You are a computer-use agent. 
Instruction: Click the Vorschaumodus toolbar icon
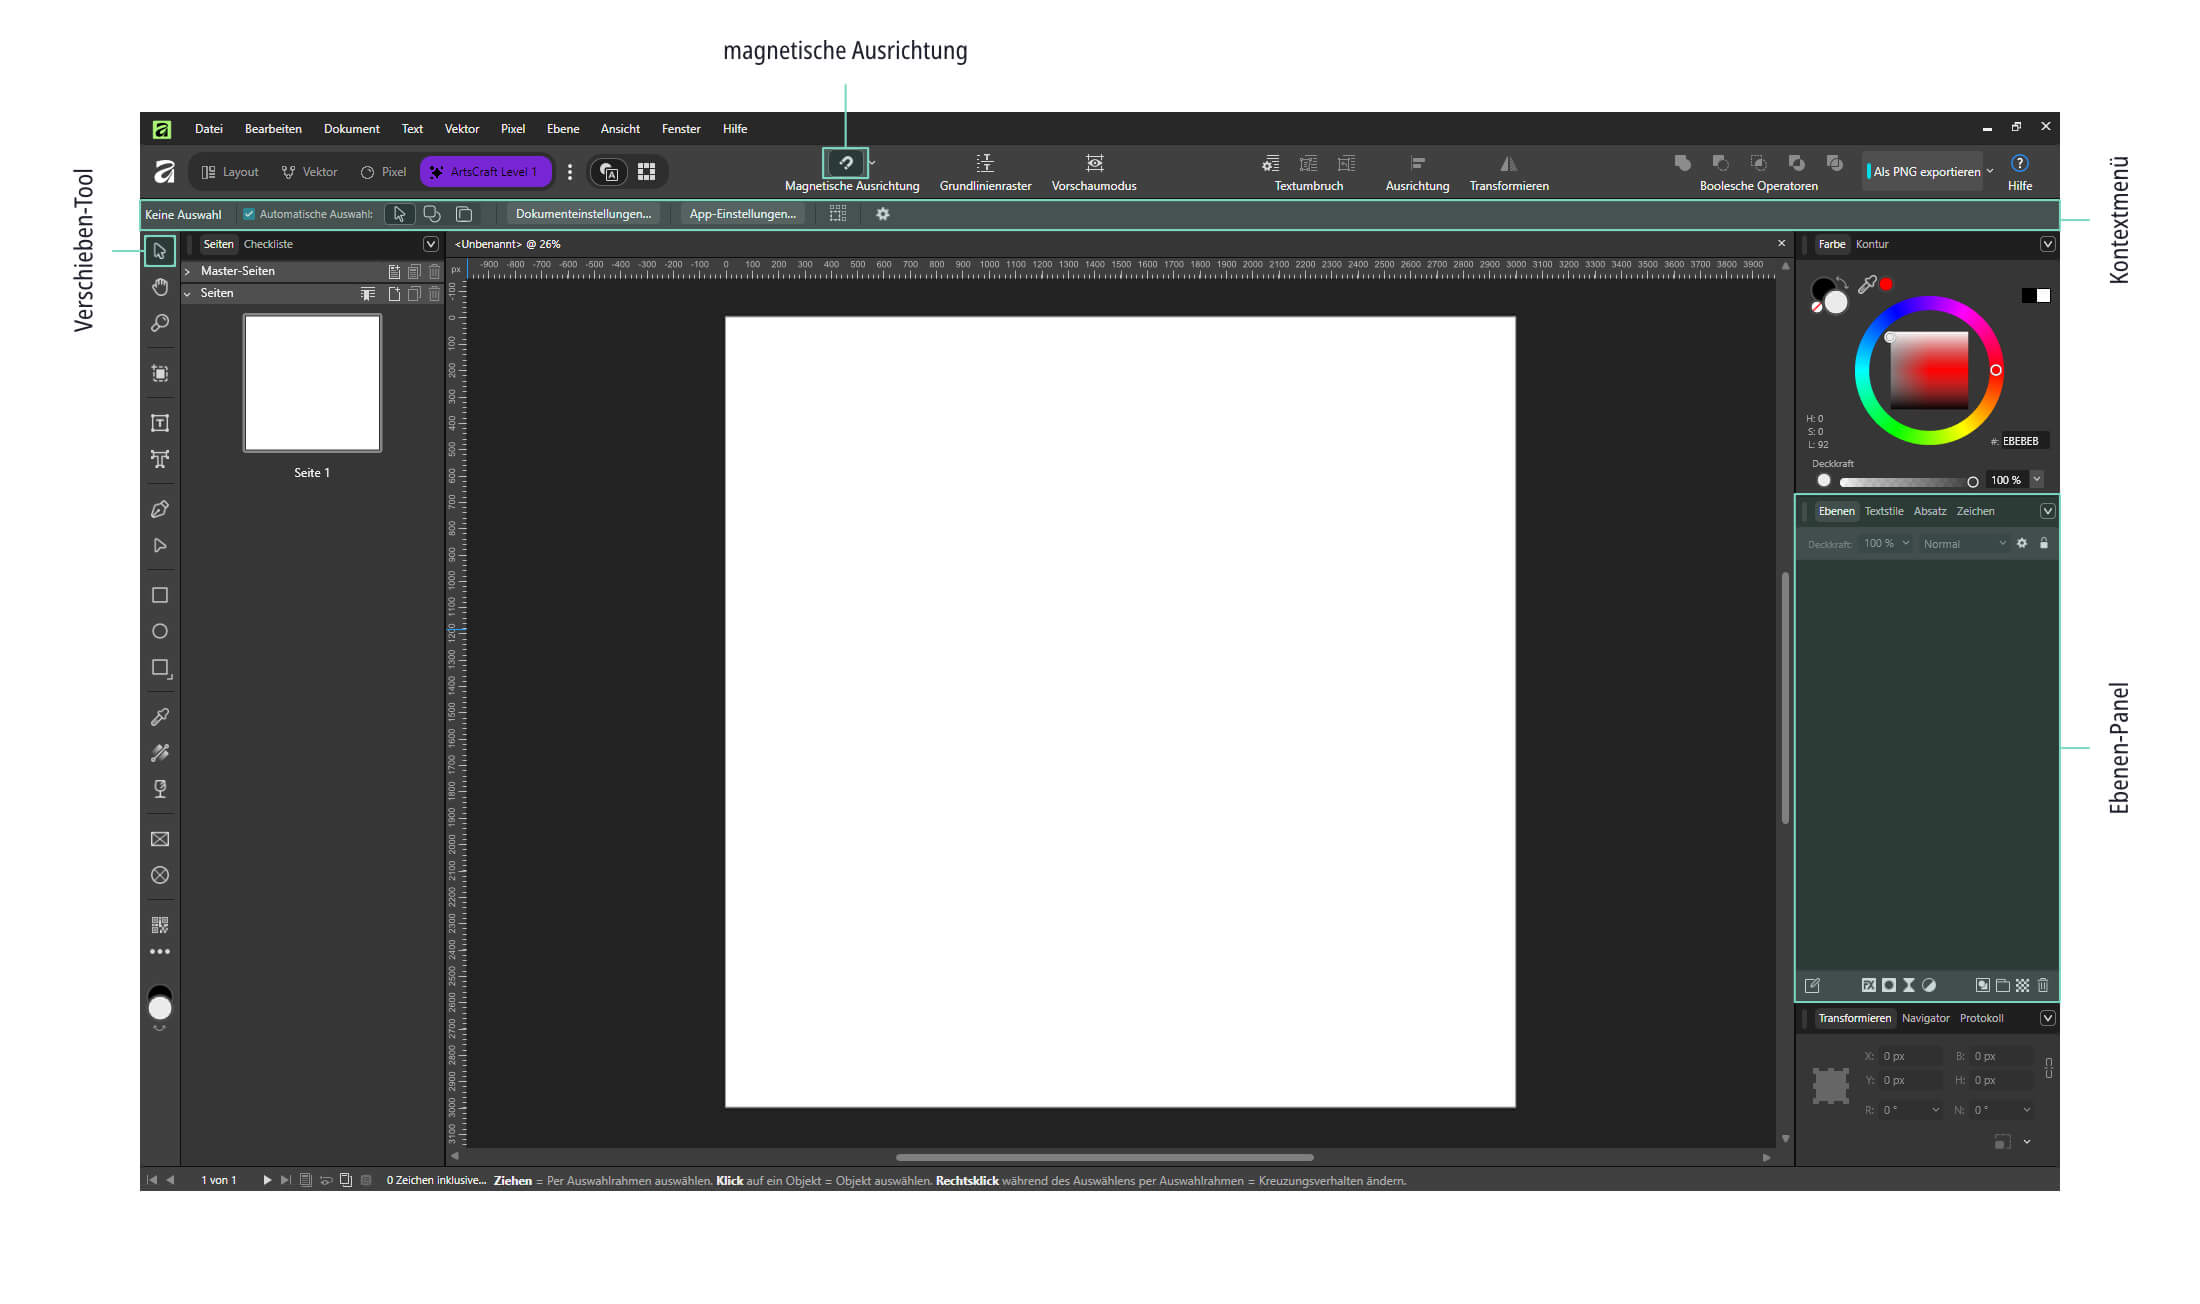(x=1095, y=163)
